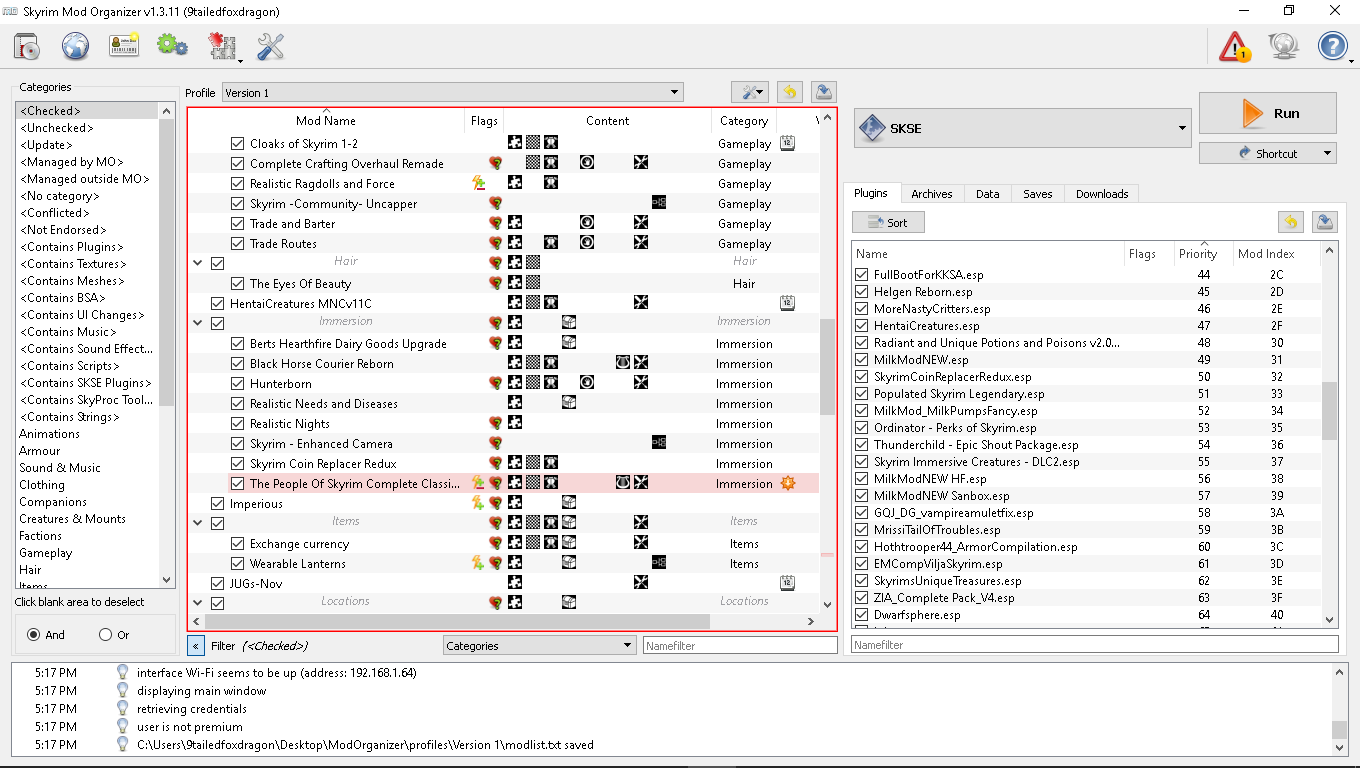Open Settings wrench and screwdriver icon
Screen dimensions: 1360x768
pyautogui.click(x=270, y=46)
